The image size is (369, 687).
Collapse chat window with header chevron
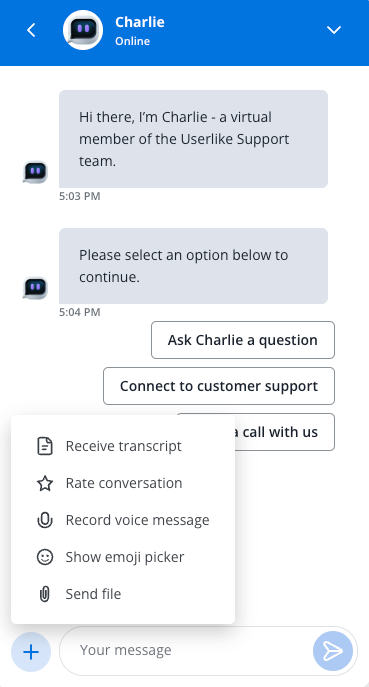(x=334, y=30)
